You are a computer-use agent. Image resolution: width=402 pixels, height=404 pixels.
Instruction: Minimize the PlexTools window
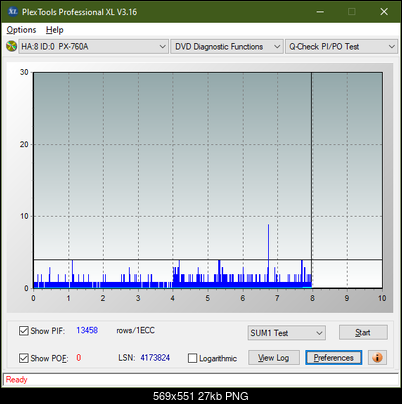point(320,12)
